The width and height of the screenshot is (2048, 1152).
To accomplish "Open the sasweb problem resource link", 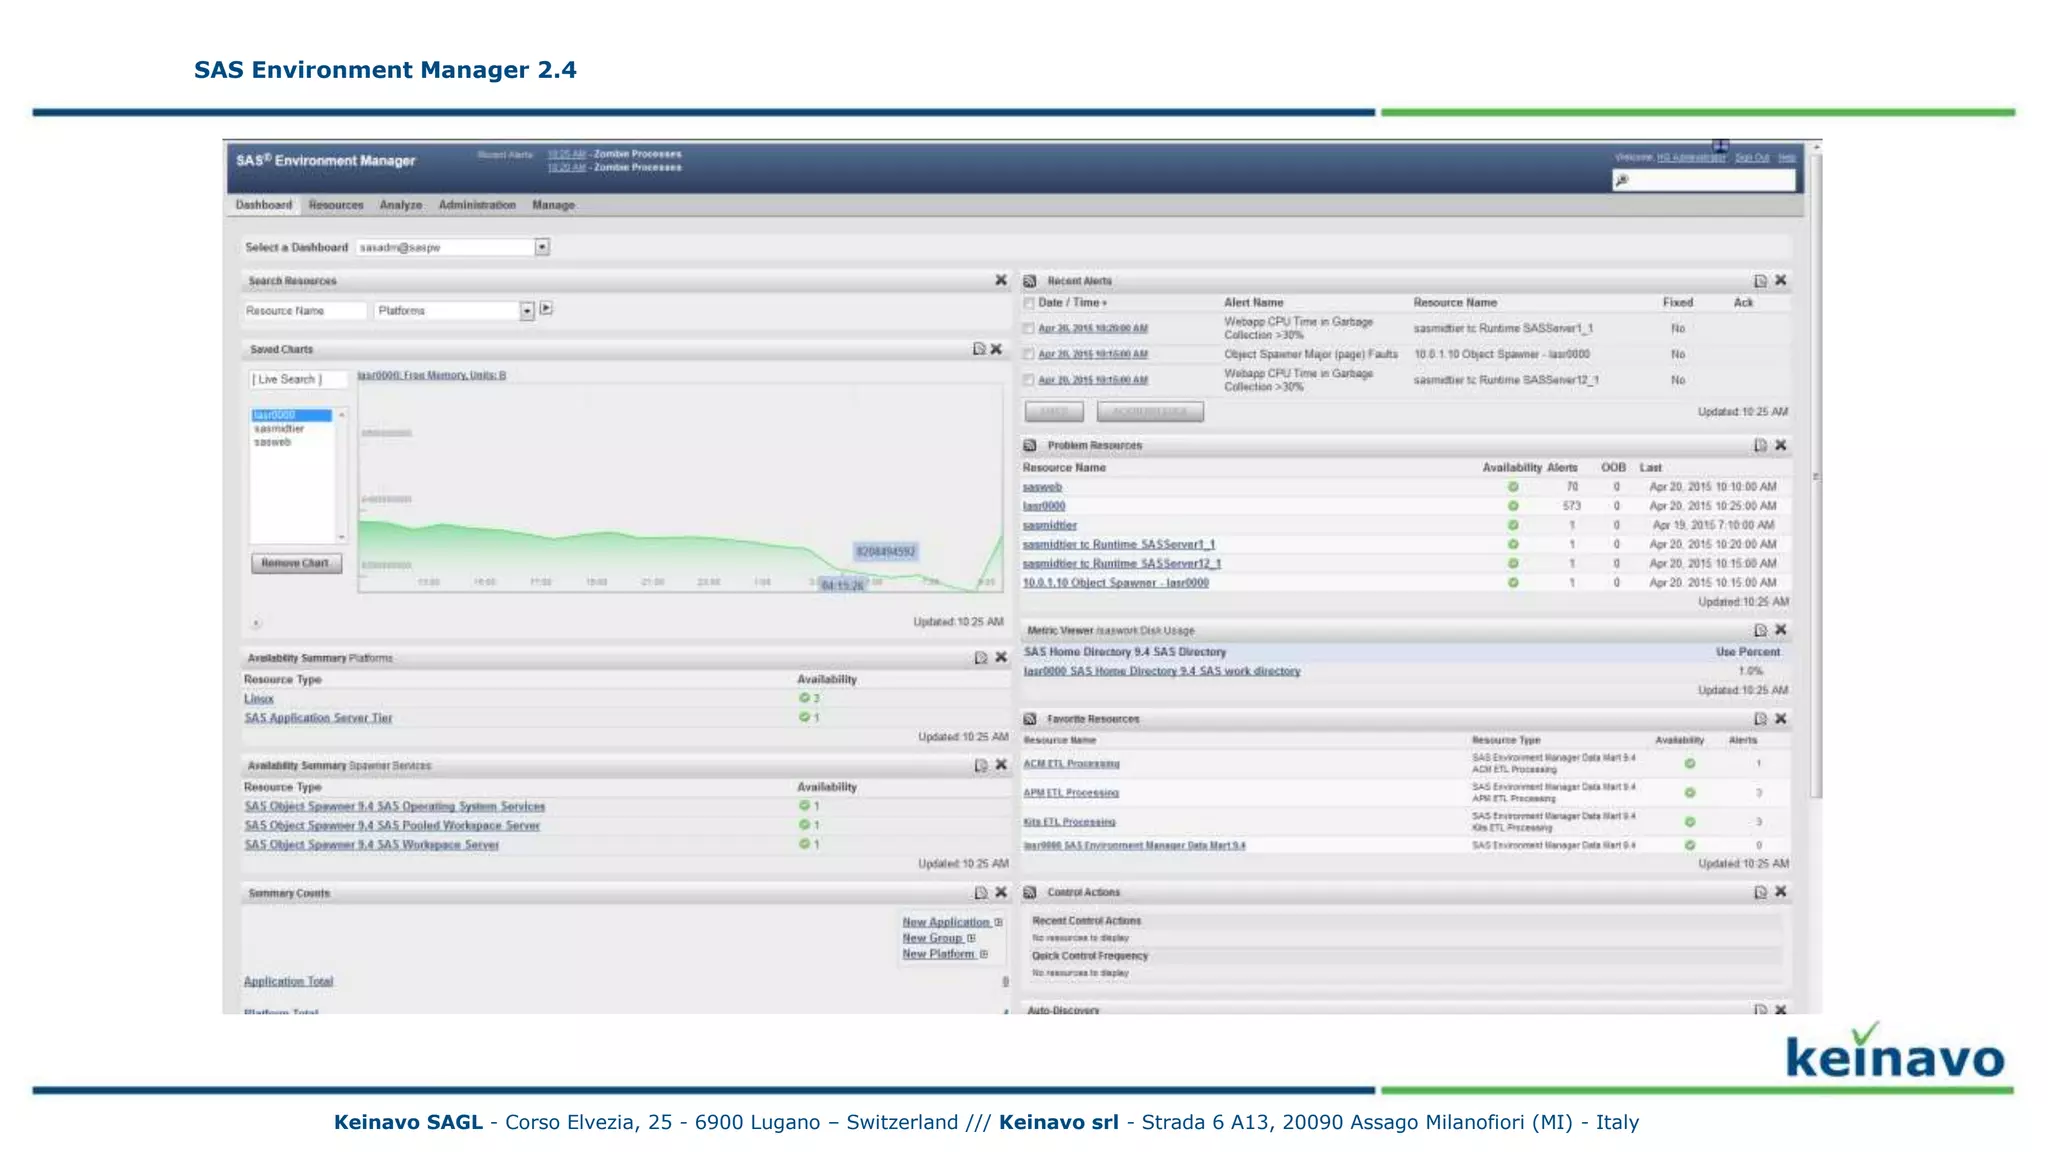I will click(1042, 487).
